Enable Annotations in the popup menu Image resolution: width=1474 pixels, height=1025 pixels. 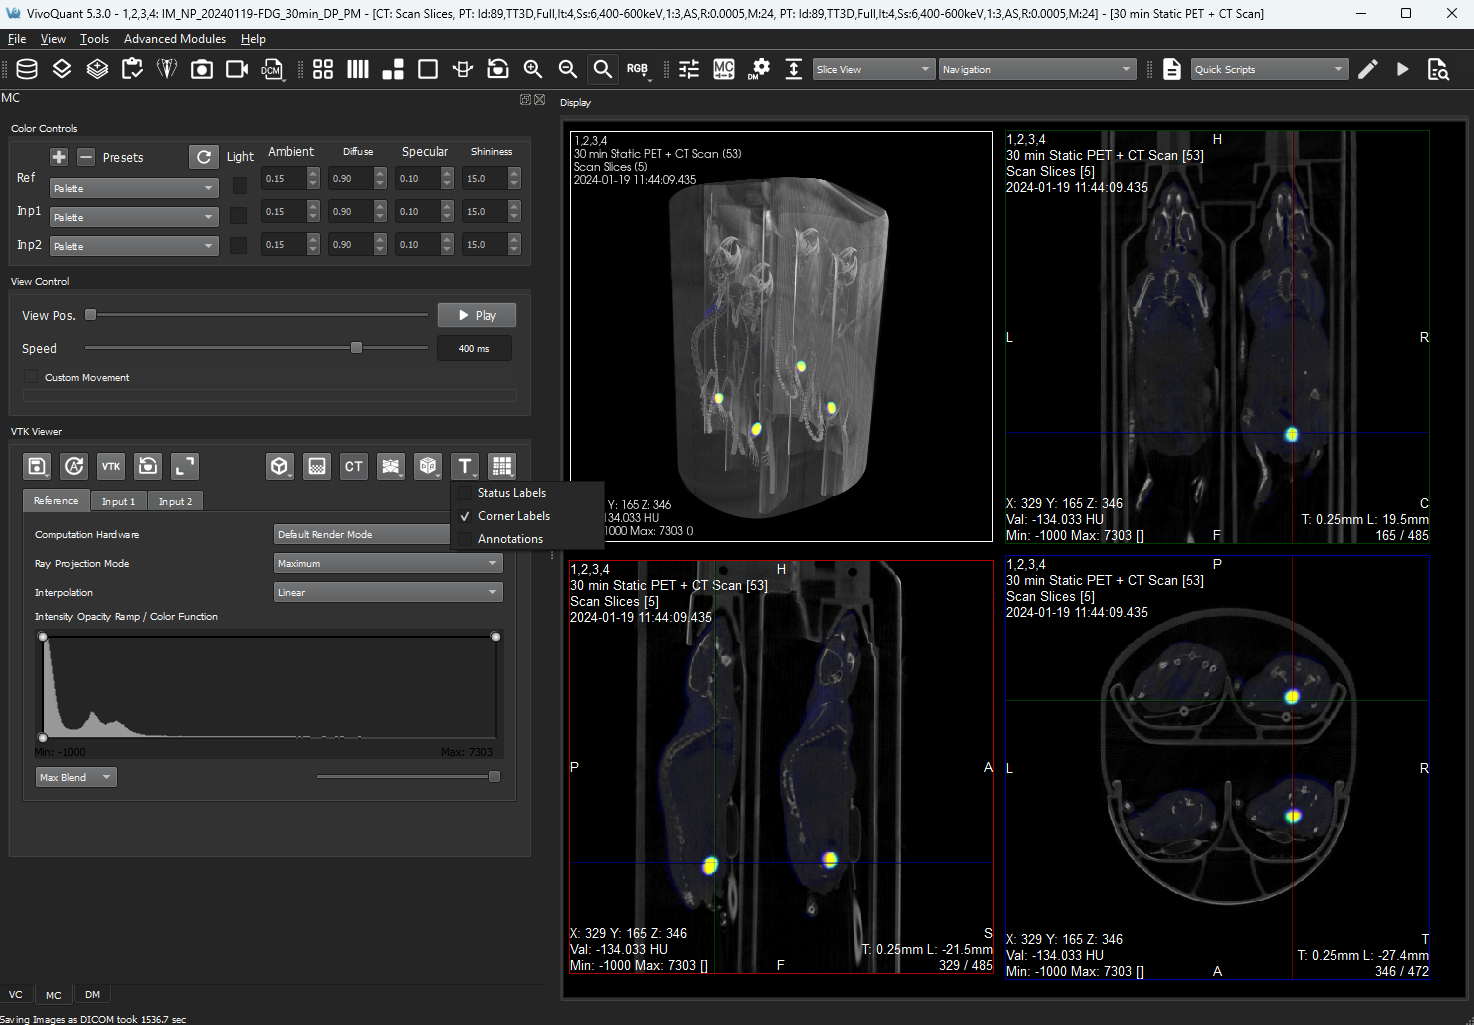coord(510,539)
